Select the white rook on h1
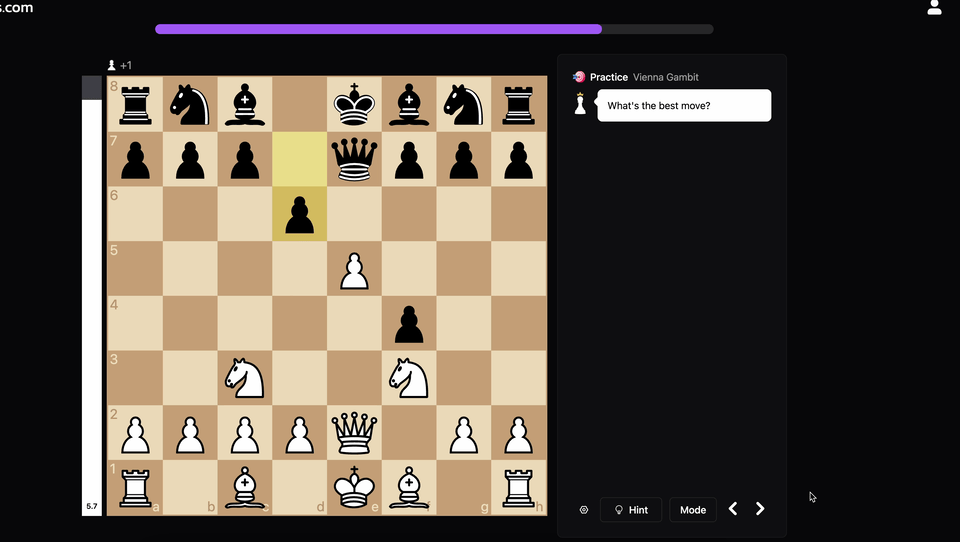Screen dimensions: 960x542 pos(519,487)
